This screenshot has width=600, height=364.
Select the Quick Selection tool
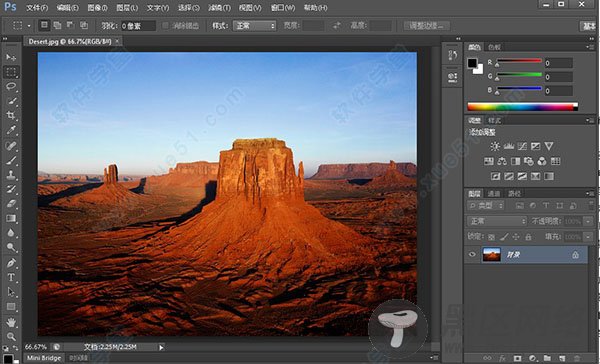coord(11,101)
